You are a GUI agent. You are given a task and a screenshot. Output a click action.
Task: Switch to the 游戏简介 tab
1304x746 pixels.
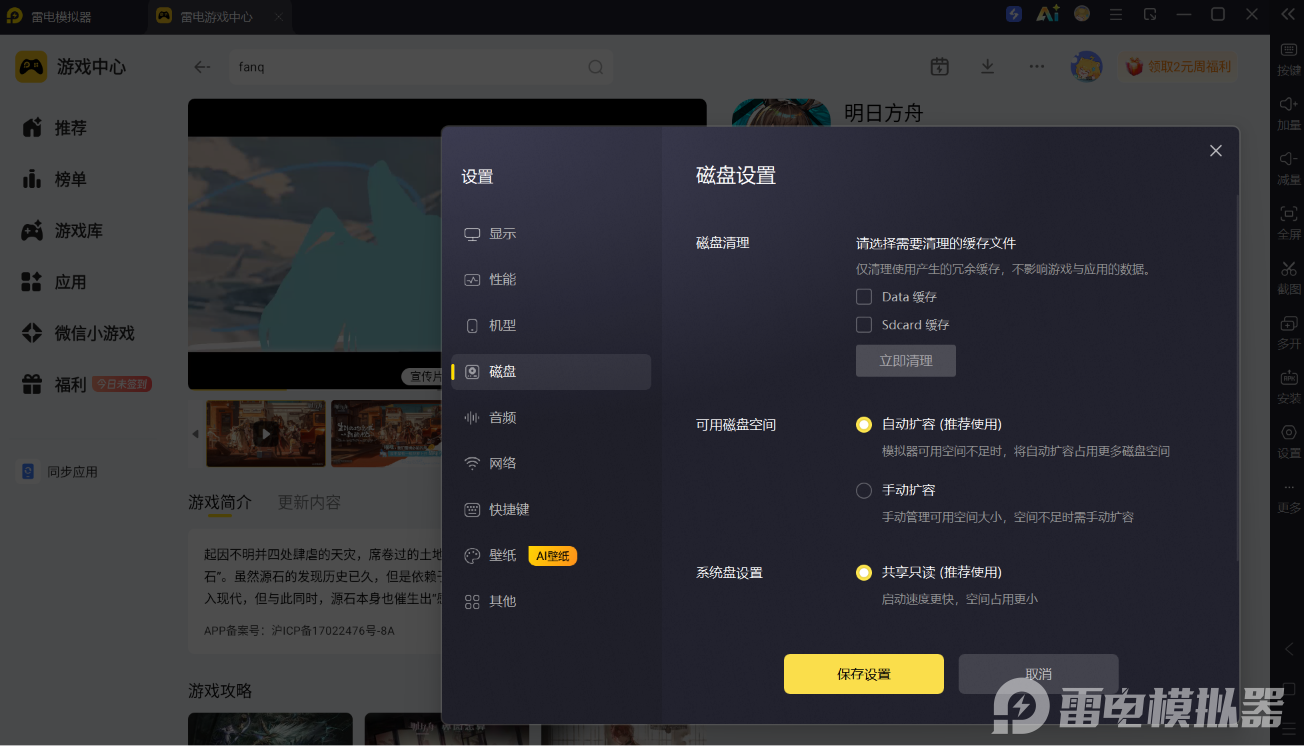coord(220,502)
